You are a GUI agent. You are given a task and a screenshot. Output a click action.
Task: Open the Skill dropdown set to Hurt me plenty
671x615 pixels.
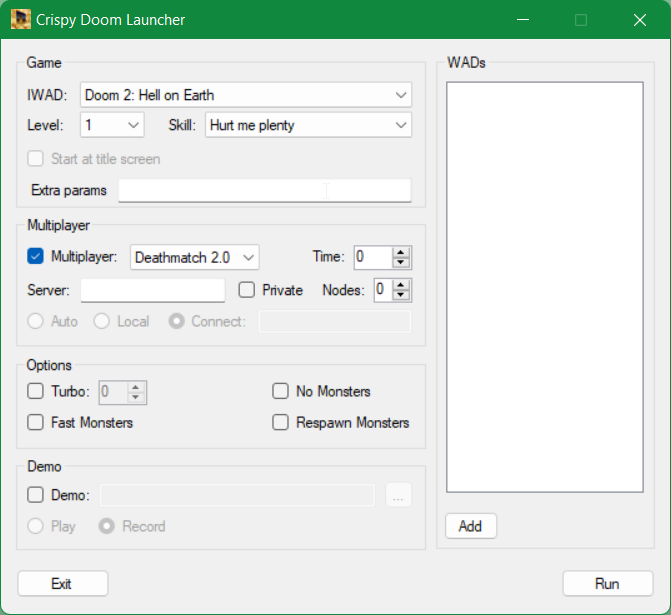coord(308,125)
